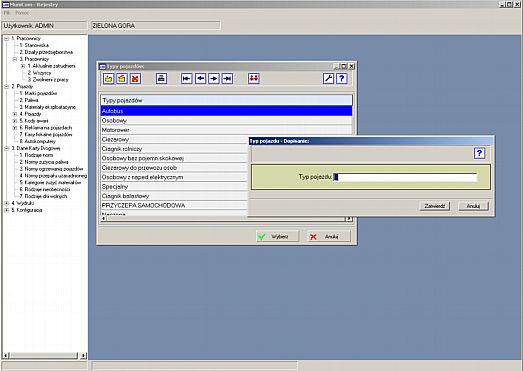Image resolution: width=523 pixels, height=371 pixels.
Task: Click left arrow of vehicle list scrollbar
Action: [104, 219]
